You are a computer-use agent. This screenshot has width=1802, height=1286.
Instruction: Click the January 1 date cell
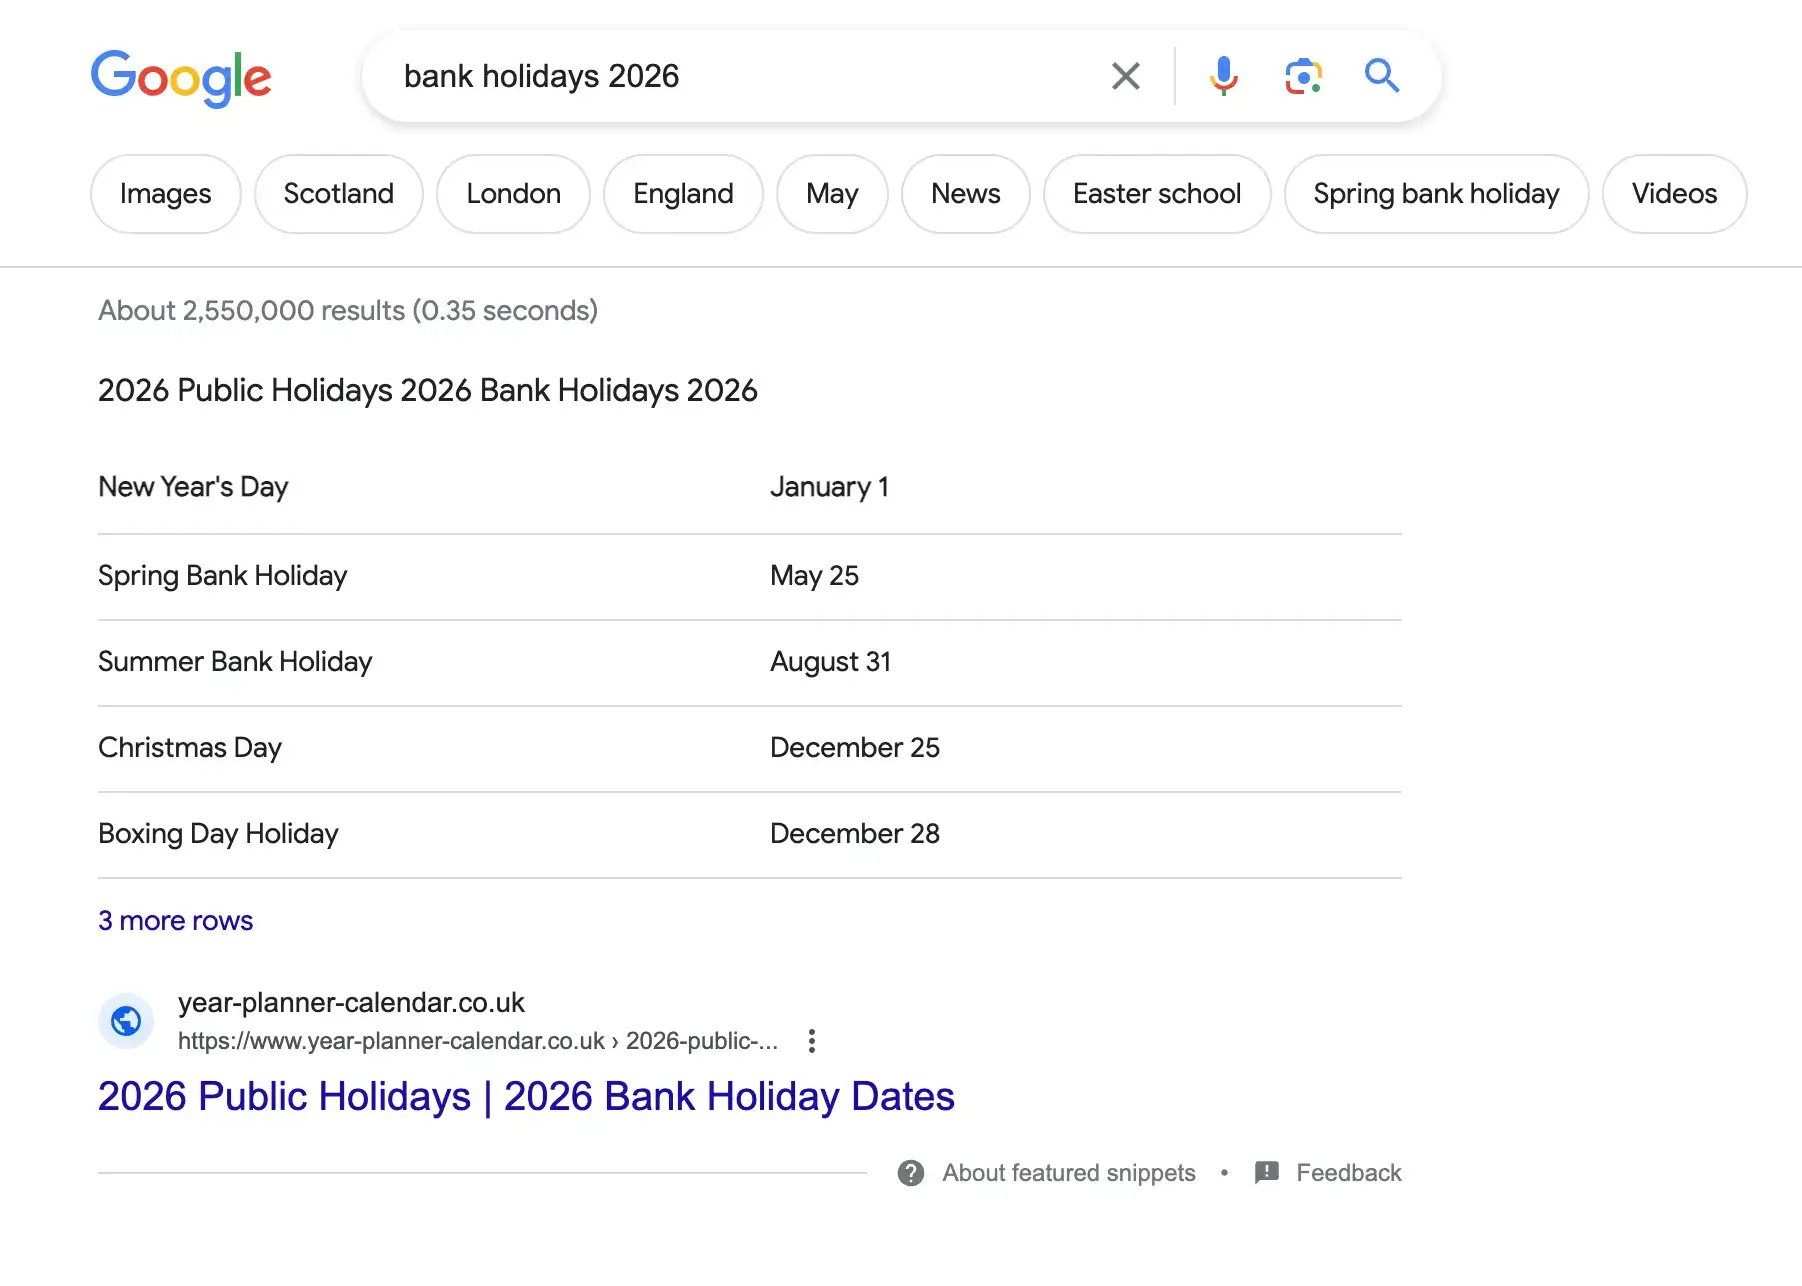[830, 487]
